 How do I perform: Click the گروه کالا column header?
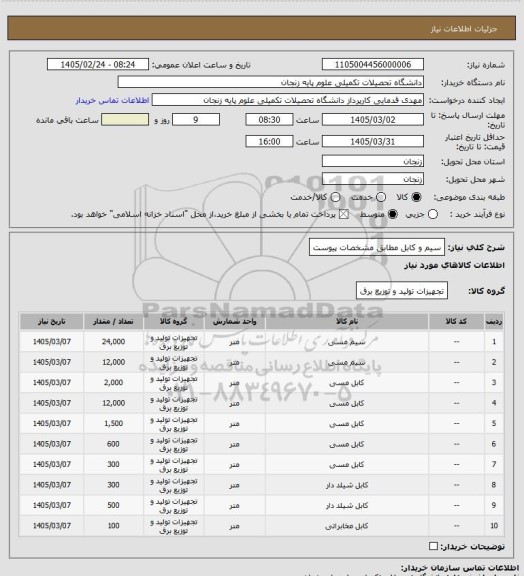pyautogui.click(x=173, y=321)
